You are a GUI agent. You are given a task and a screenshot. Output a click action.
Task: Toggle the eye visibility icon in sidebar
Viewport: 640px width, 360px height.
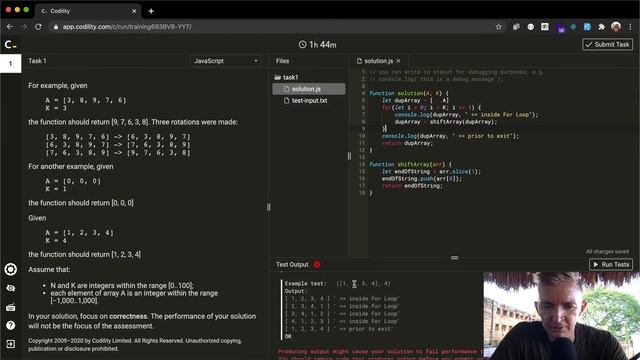tap(11, 288)
